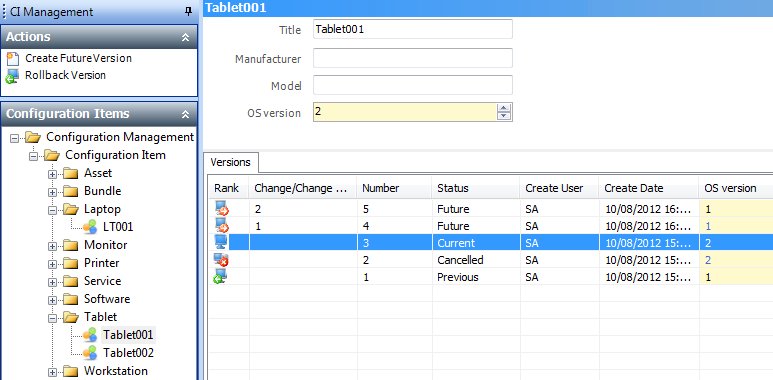Click rank icon of Current version 3
The image size is (773, 380).
point(220,242)
